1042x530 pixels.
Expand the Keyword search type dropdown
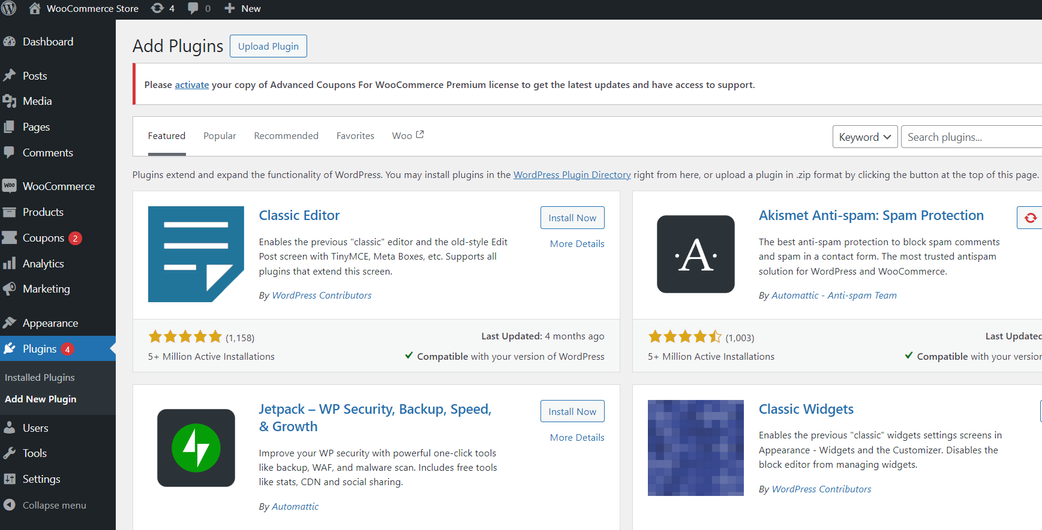(864, 137)
